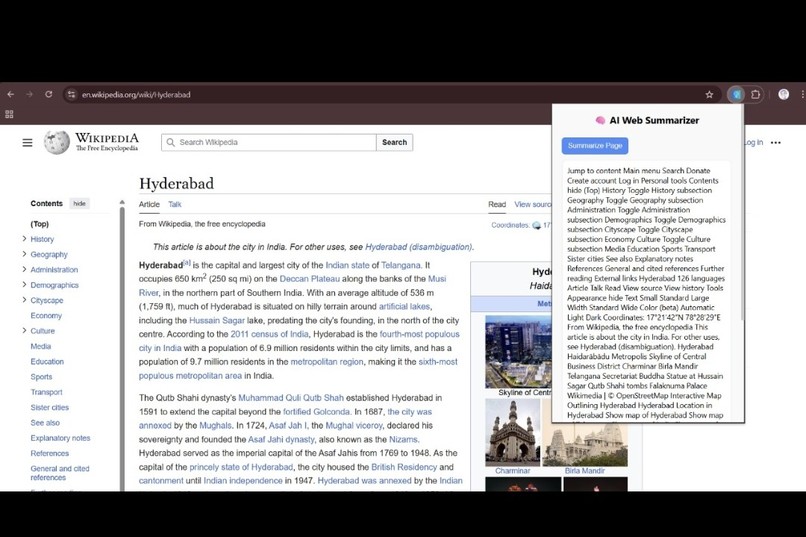The width and height of the screenshot is (806, 537).
Task: Open the Charminar caption link
Action: 512,471
